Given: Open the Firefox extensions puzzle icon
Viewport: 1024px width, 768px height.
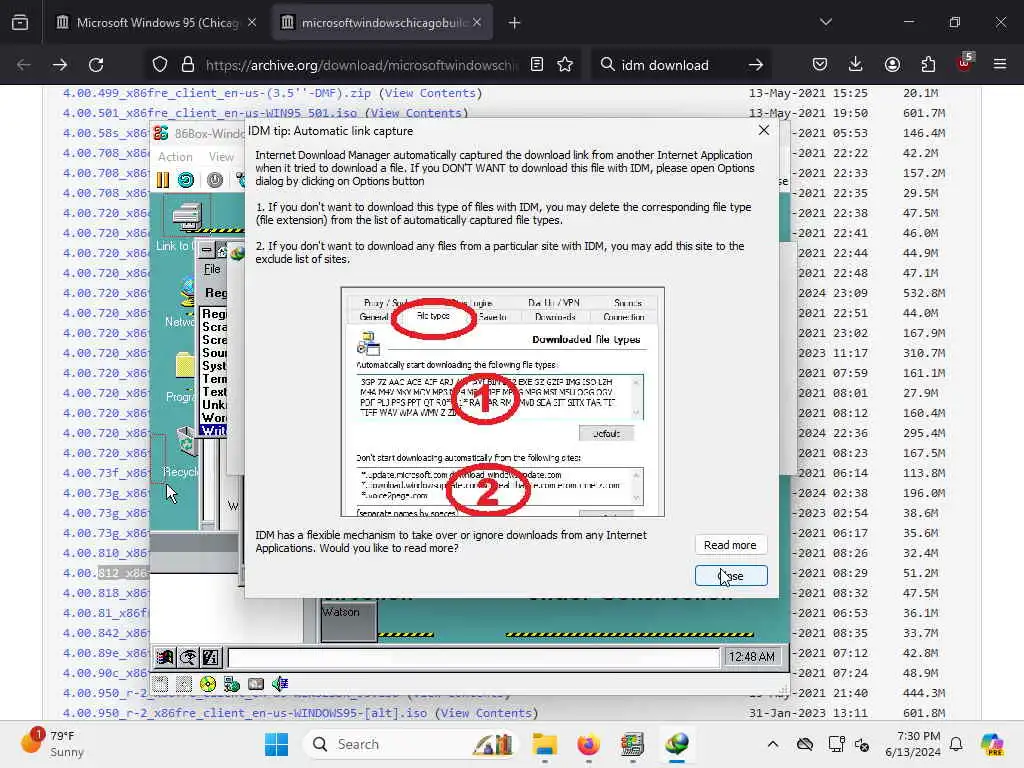Looking at the screenshot, I should pos(928,64).
